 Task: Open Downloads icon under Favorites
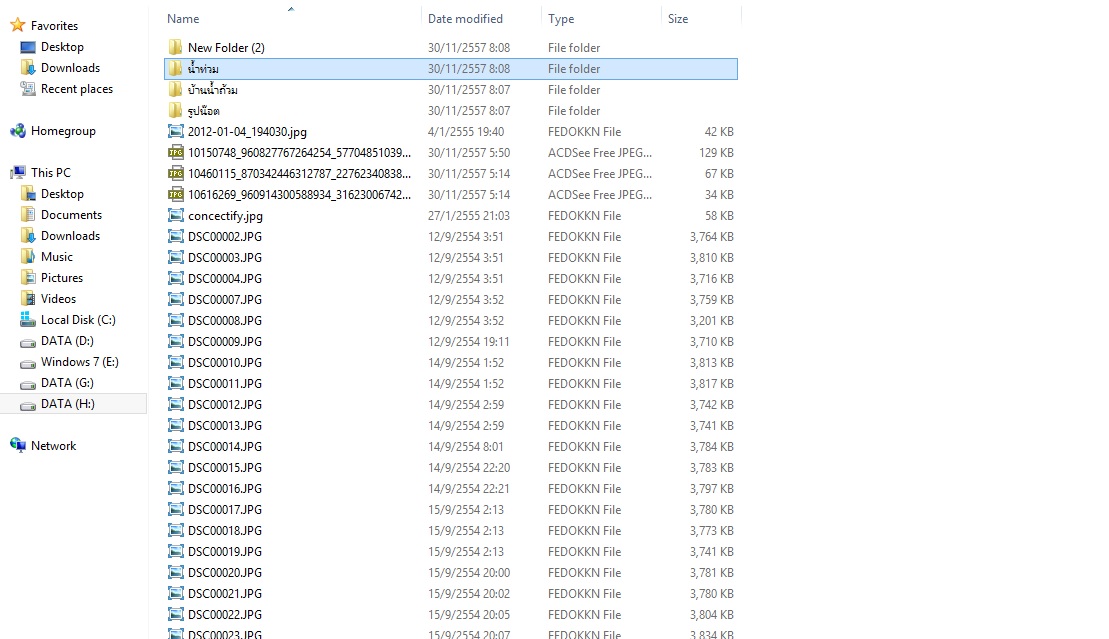(x=28, y=68)
